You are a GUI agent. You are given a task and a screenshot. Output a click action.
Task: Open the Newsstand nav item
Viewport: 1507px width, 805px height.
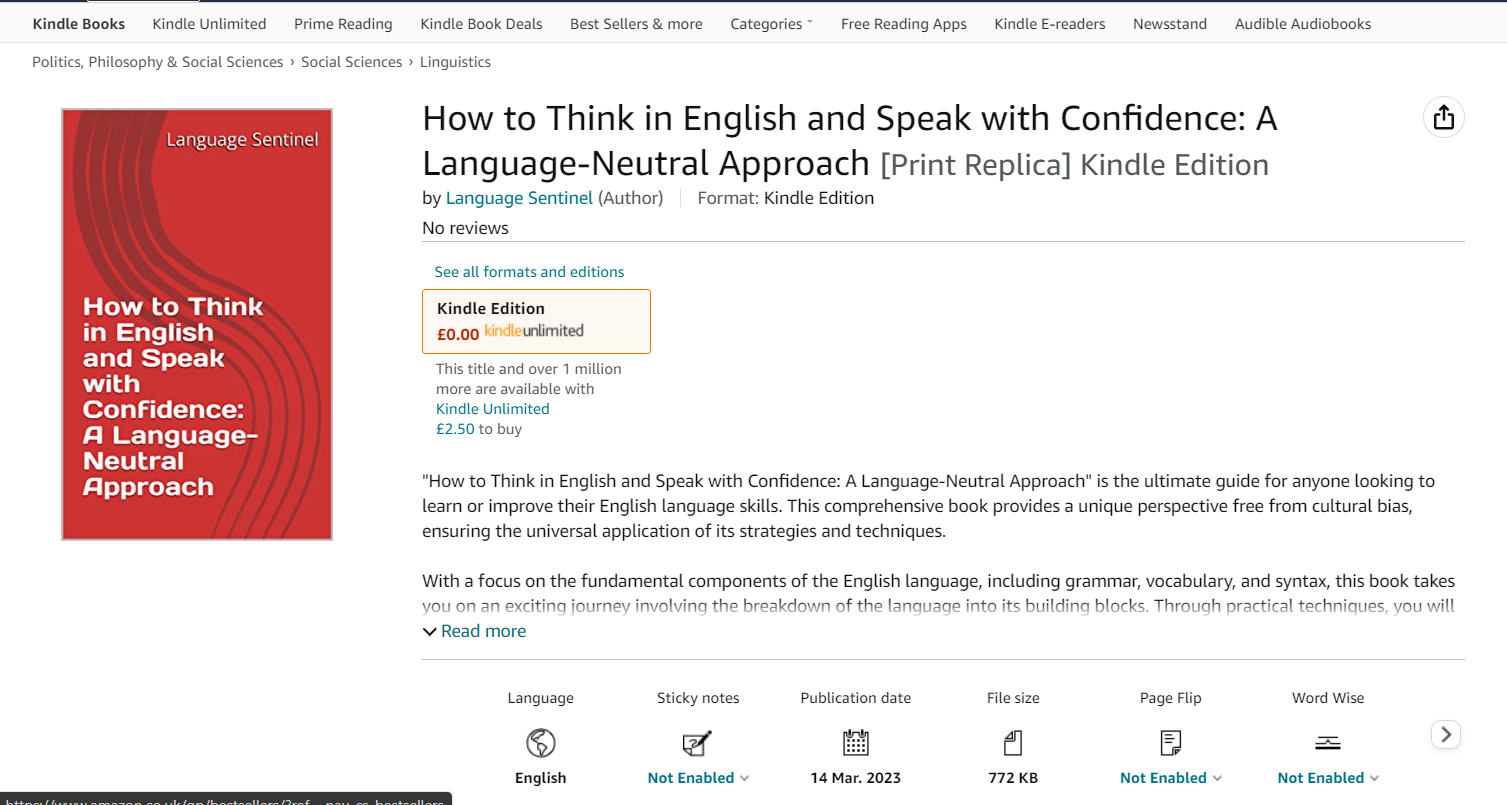click(1170, 24)
